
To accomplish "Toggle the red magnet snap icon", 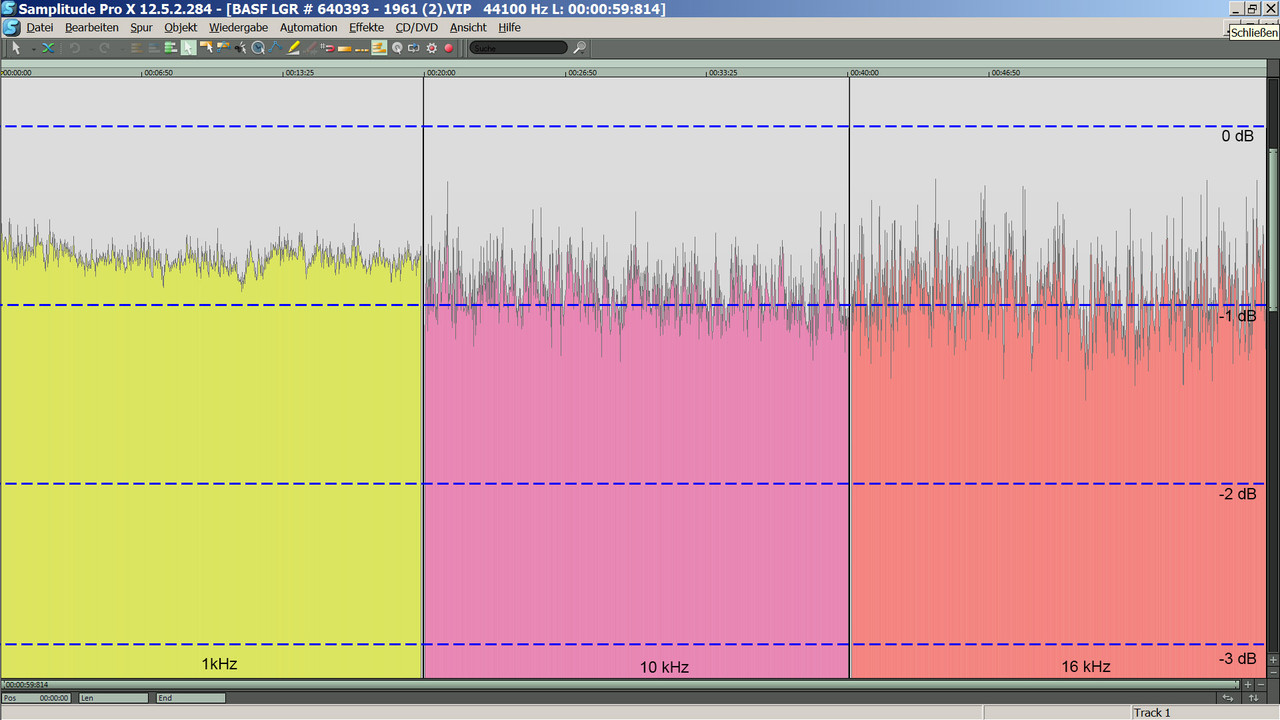I will pyautogui.click(x=328, y=47).
